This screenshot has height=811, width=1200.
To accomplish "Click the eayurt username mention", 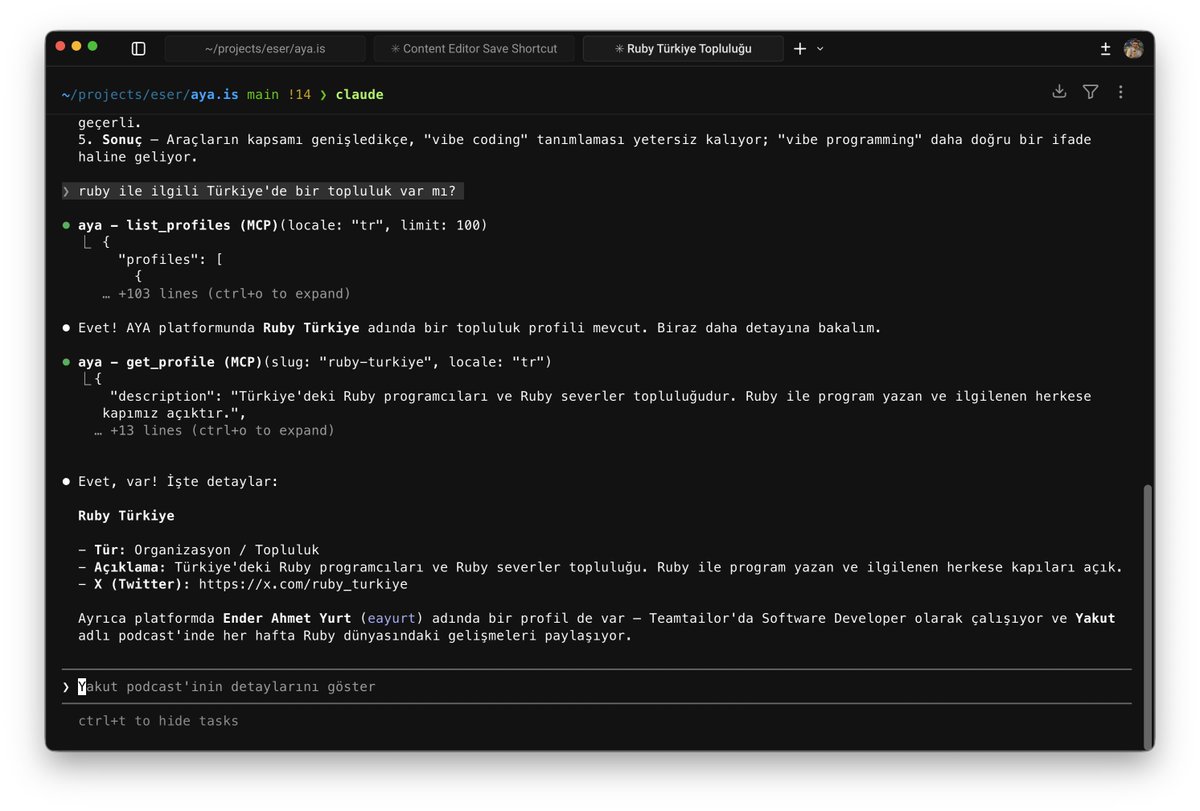I will pyautogui.click(x=392, y=618).
